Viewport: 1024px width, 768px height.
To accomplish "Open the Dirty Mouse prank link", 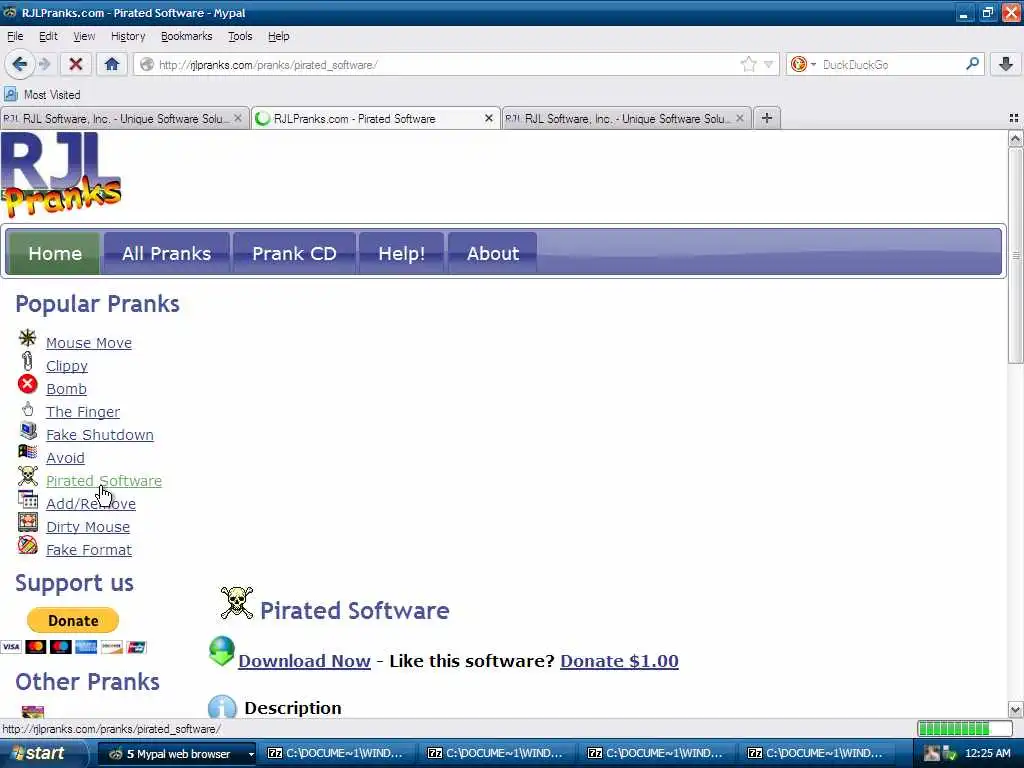I will [x=88, y=527].
